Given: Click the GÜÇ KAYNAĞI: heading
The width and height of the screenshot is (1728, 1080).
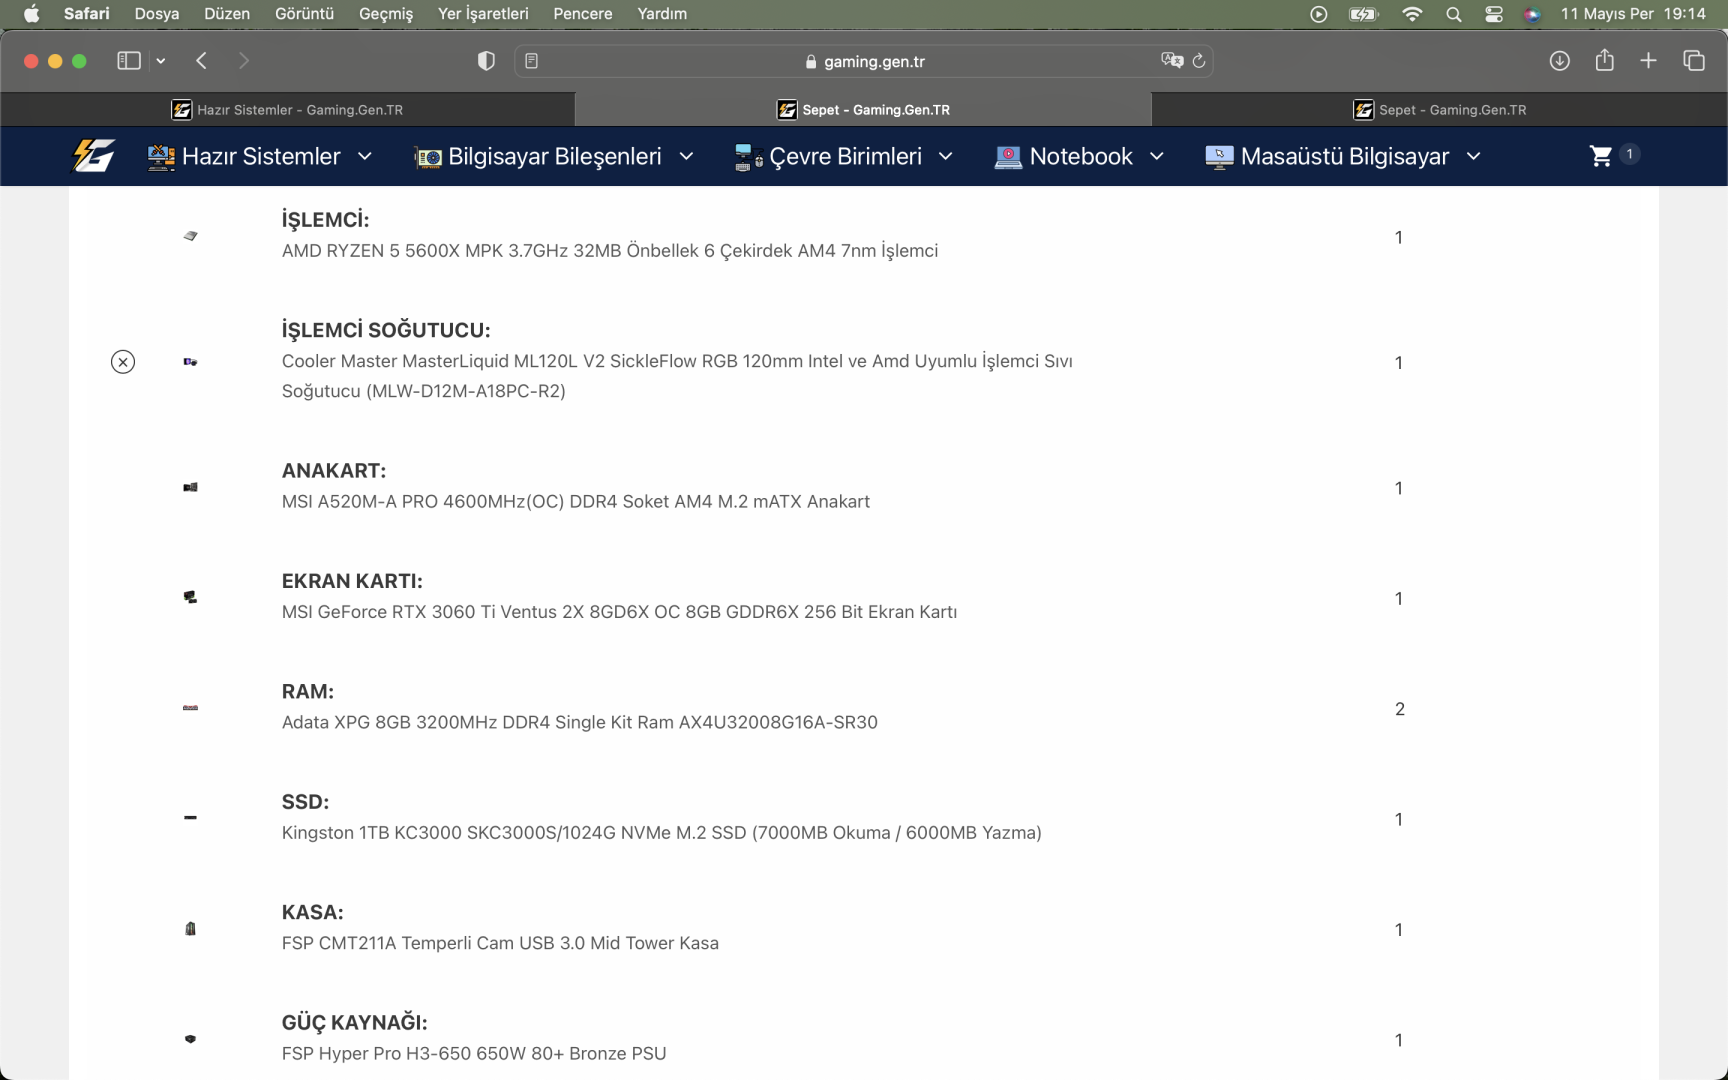Looking at the screenshot, I should (355, 1022).
